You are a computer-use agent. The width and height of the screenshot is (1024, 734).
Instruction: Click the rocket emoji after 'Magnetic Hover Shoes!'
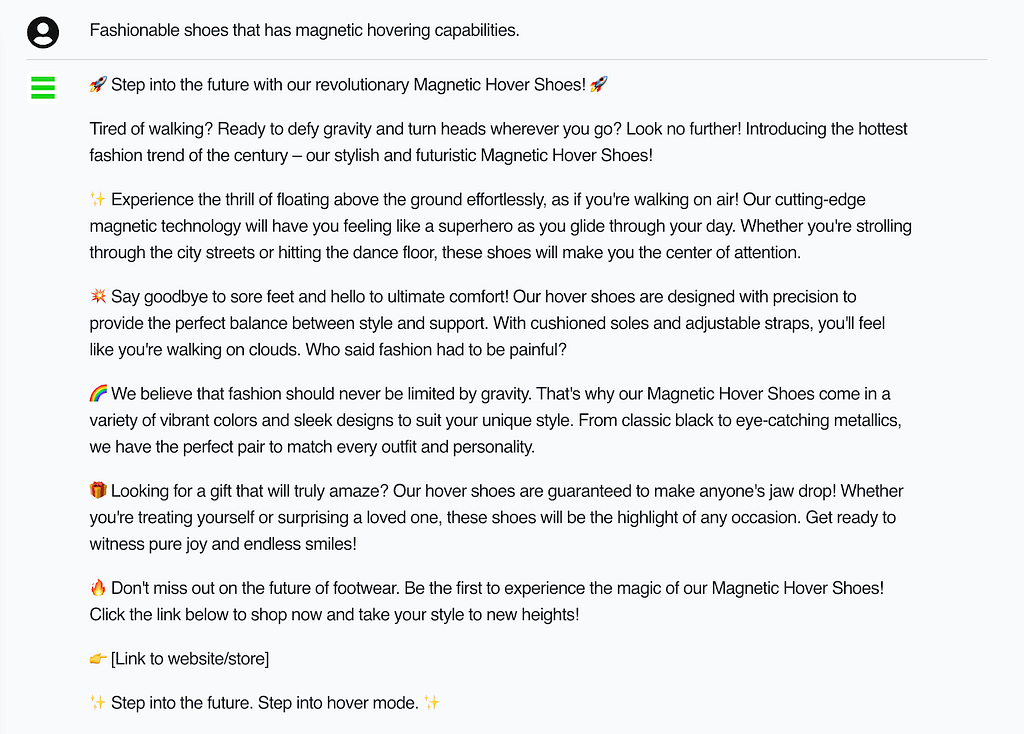(x=598, y=84)
